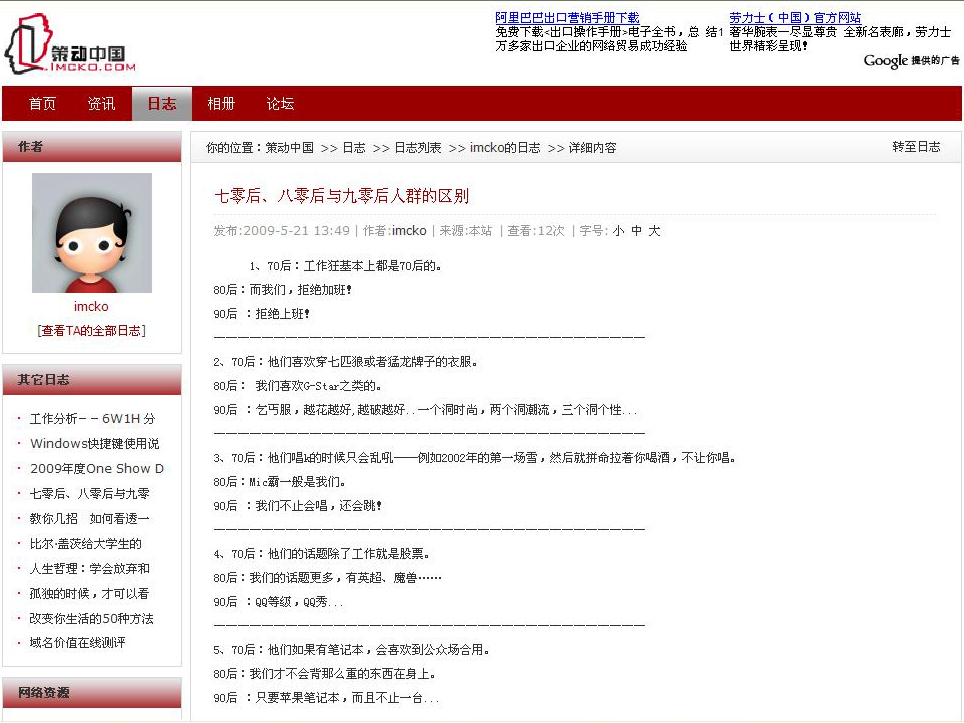
Task: Go to 日志列表 in the breadcrumb
Action: coord(417,148)
